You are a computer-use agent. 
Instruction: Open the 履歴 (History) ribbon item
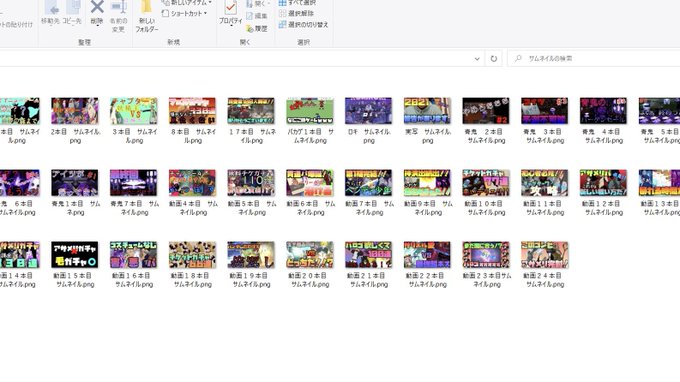pos(257,29)
